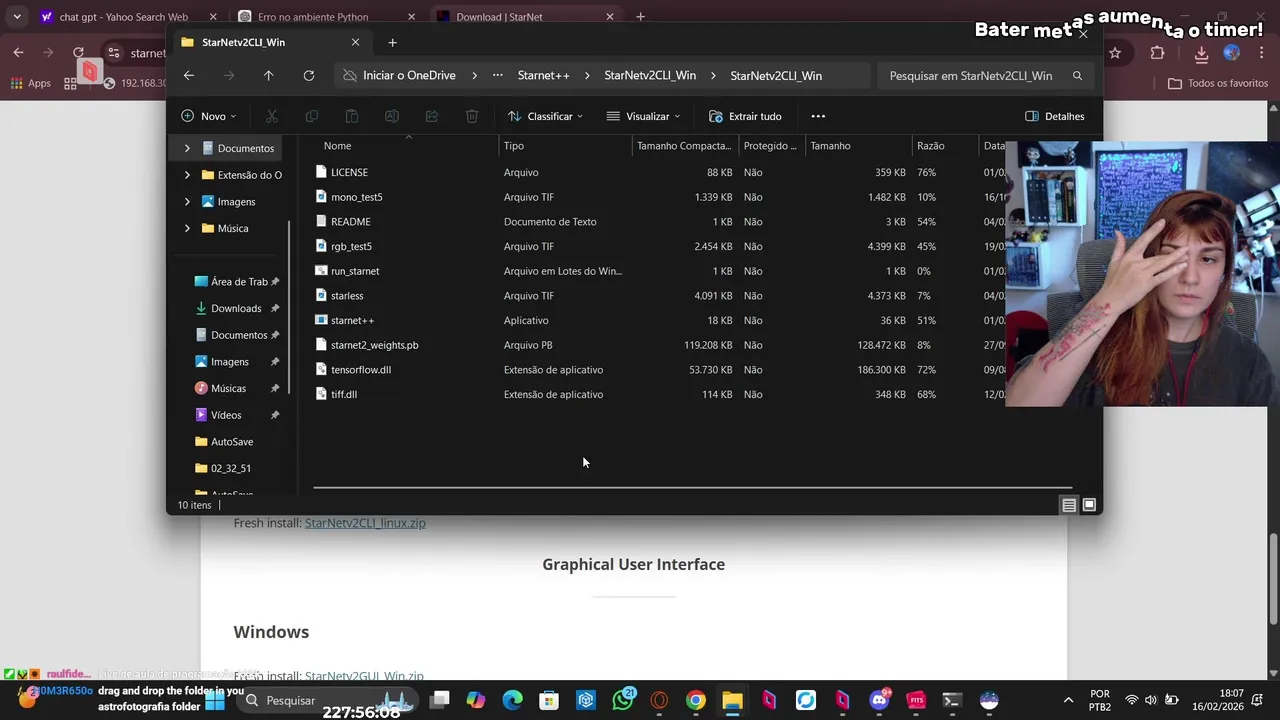1280x720 pixels.
Task: Open the Visualizar view dropdown
Action: 643,116
